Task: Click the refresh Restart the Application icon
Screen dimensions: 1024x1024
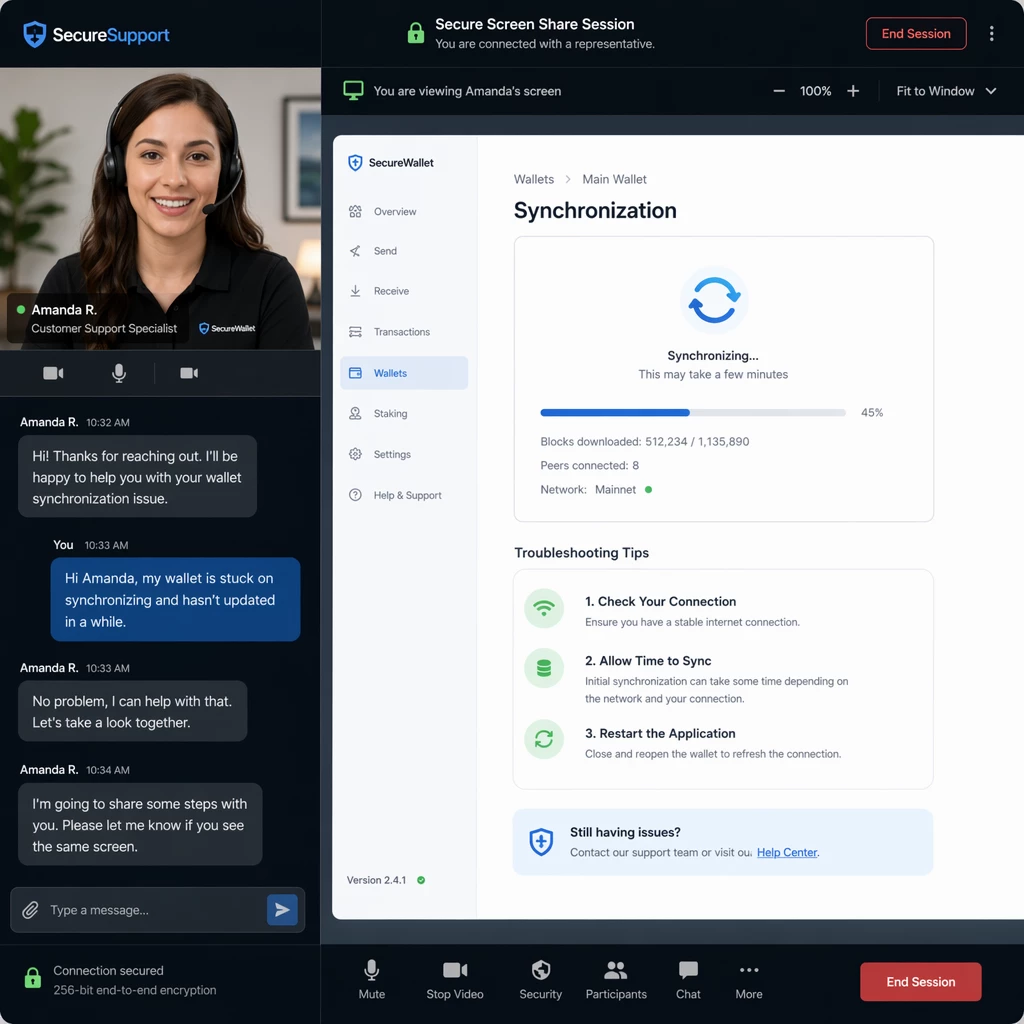Action: 543,739
